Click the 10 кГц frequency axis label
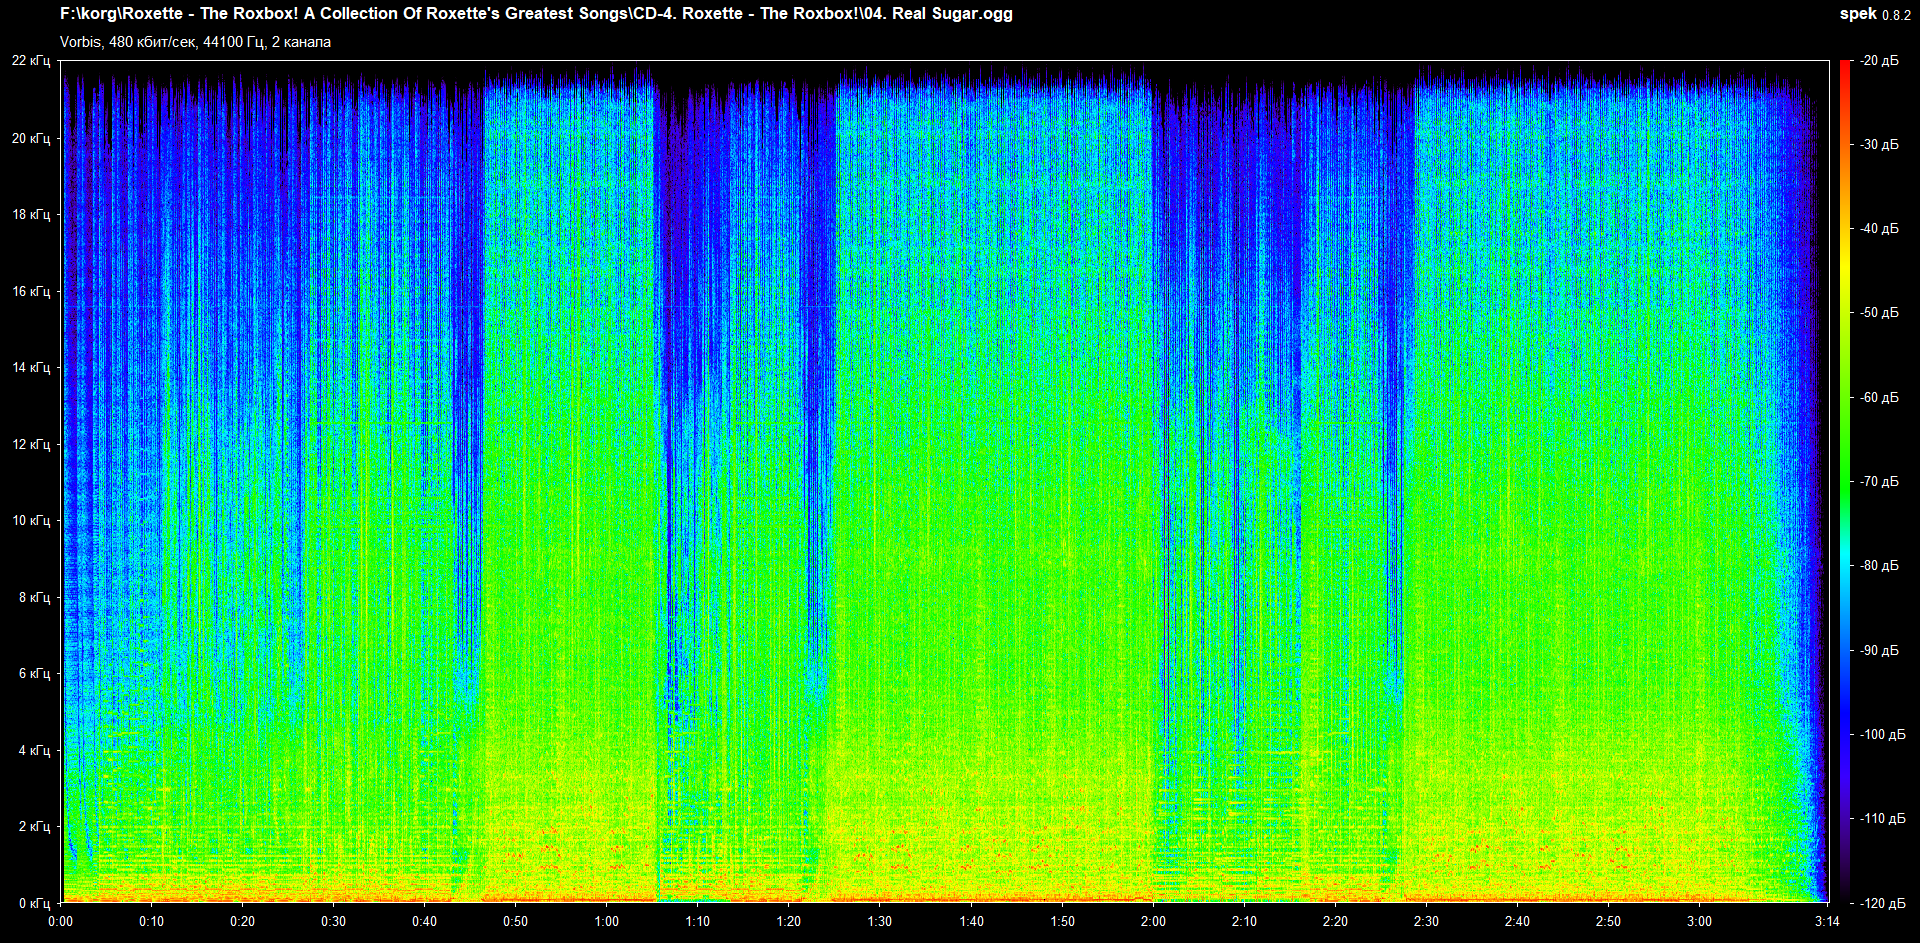 31,521
